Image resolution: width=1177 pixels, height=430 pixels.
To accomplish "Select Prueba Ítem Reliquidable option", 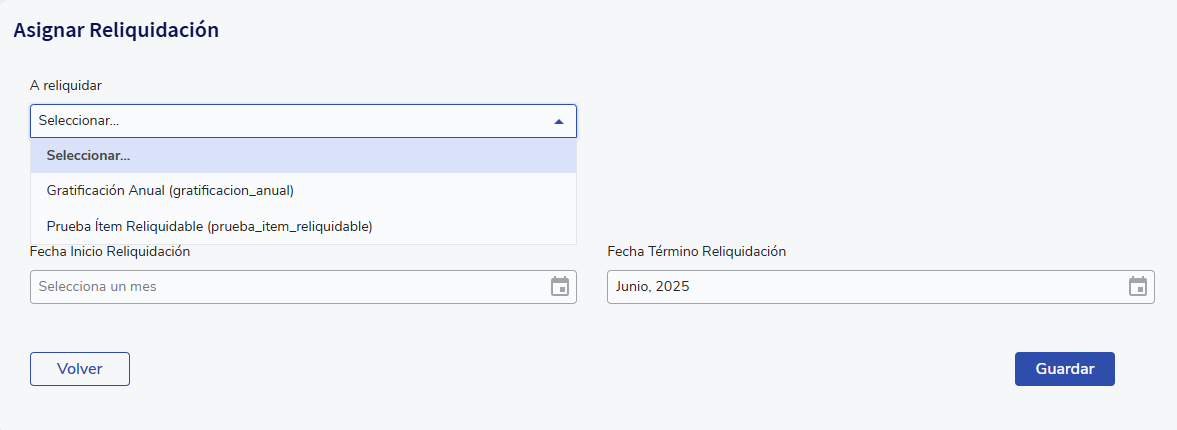I will click(303, 226).
